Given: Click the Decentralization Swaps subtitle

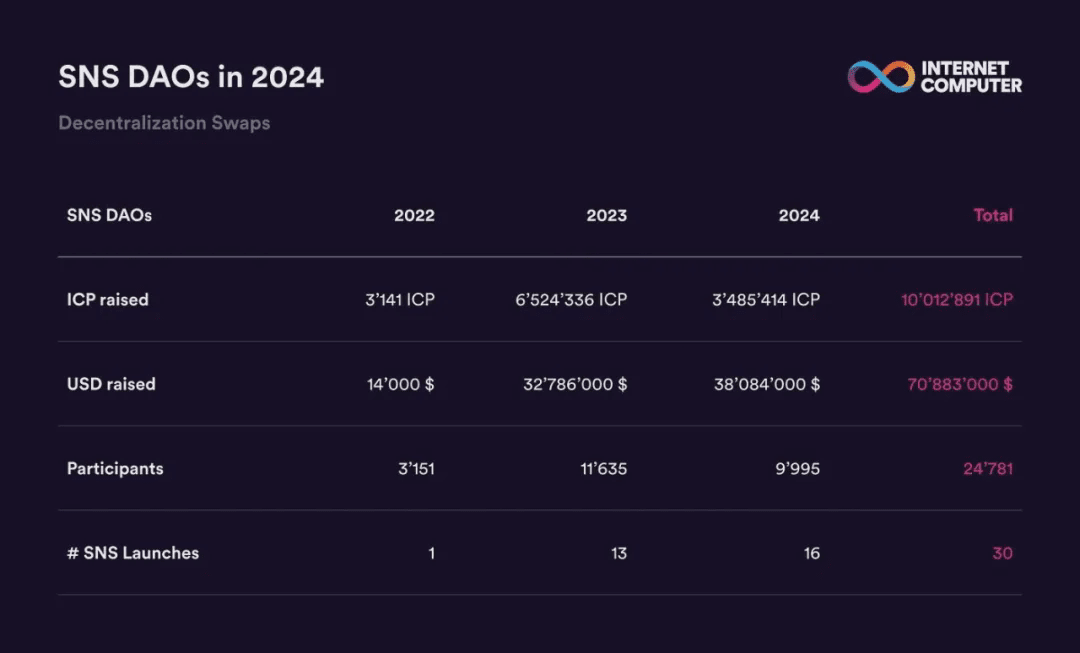Looking at the screenshot, I should point(164,123).
